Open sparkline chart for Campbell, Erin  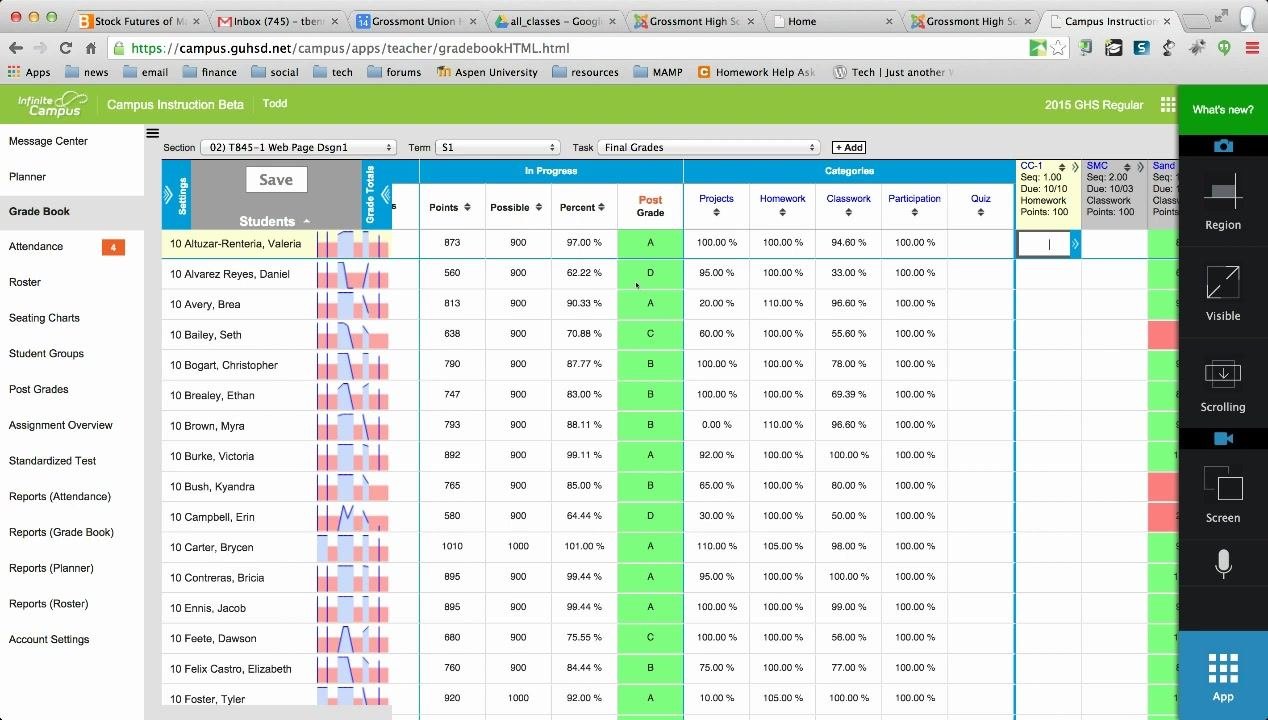point(352,517)
